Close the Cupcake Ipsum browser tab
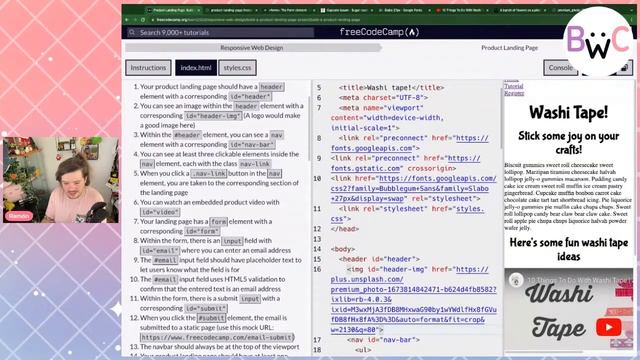Viewport: 640px width, 360px height. [x=372, y=10]
